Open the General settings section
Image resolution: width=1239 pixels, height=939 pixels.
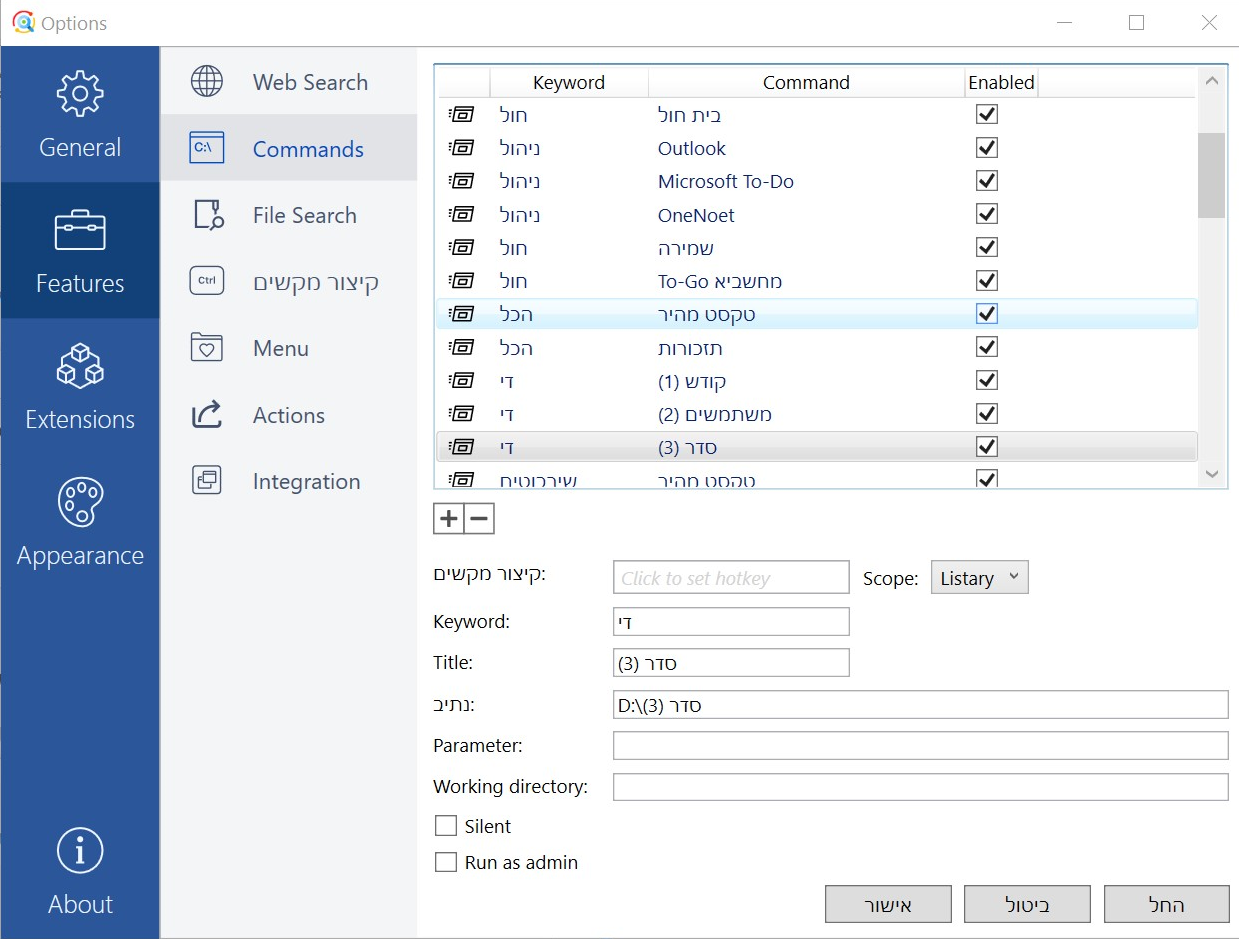pos(80,114)
